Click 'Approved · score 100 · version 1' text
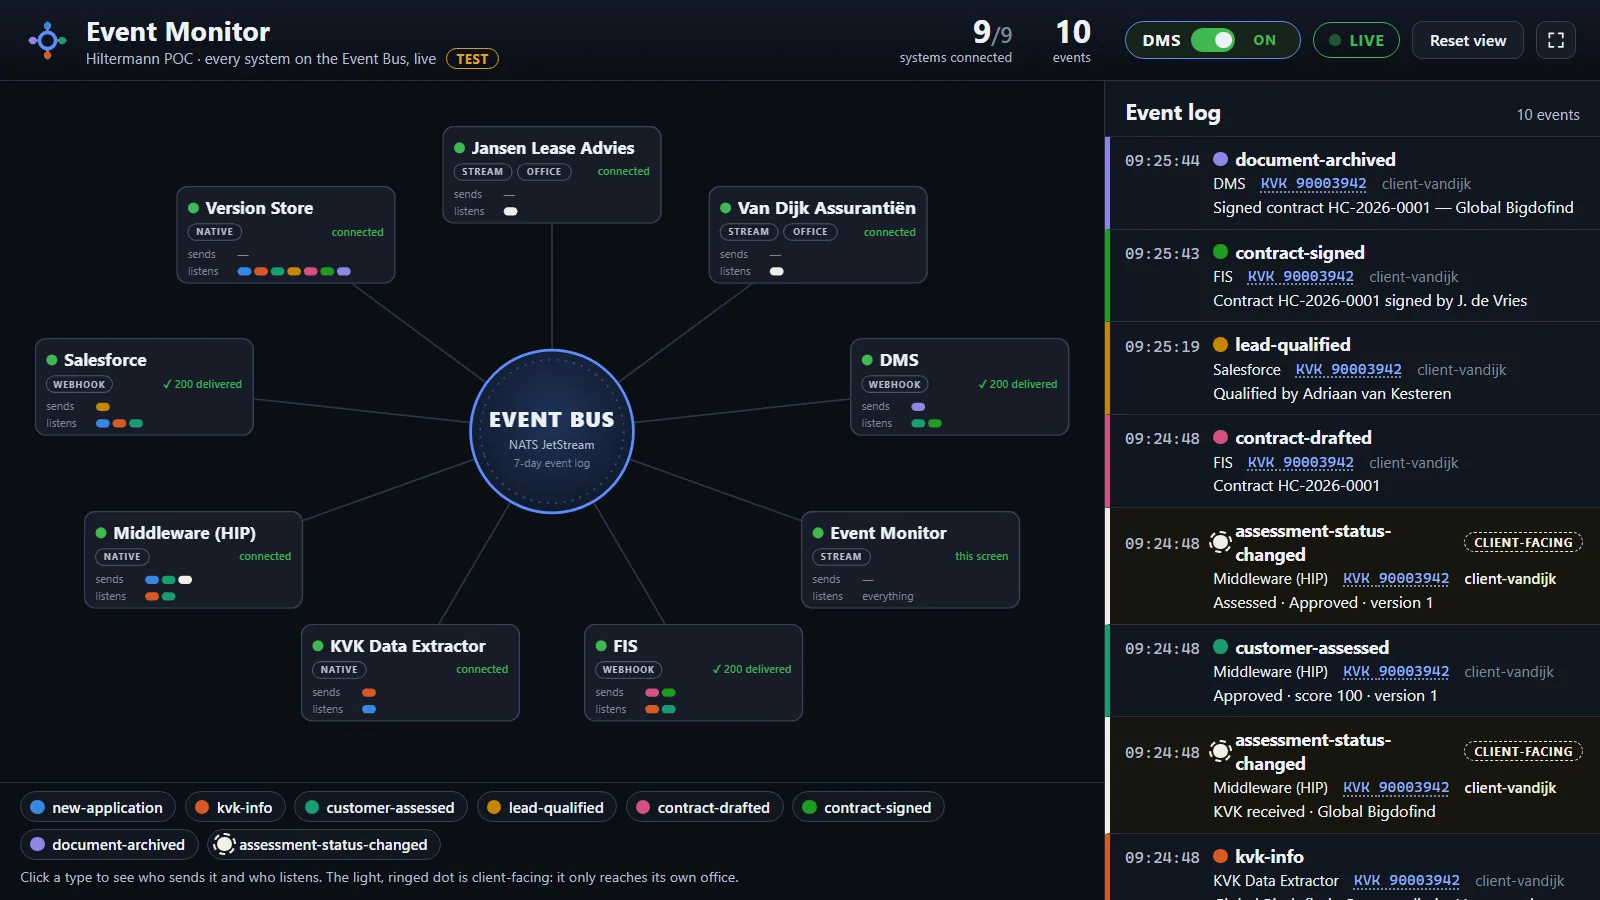1600x900 pixels. click(x=1325, y=696)
